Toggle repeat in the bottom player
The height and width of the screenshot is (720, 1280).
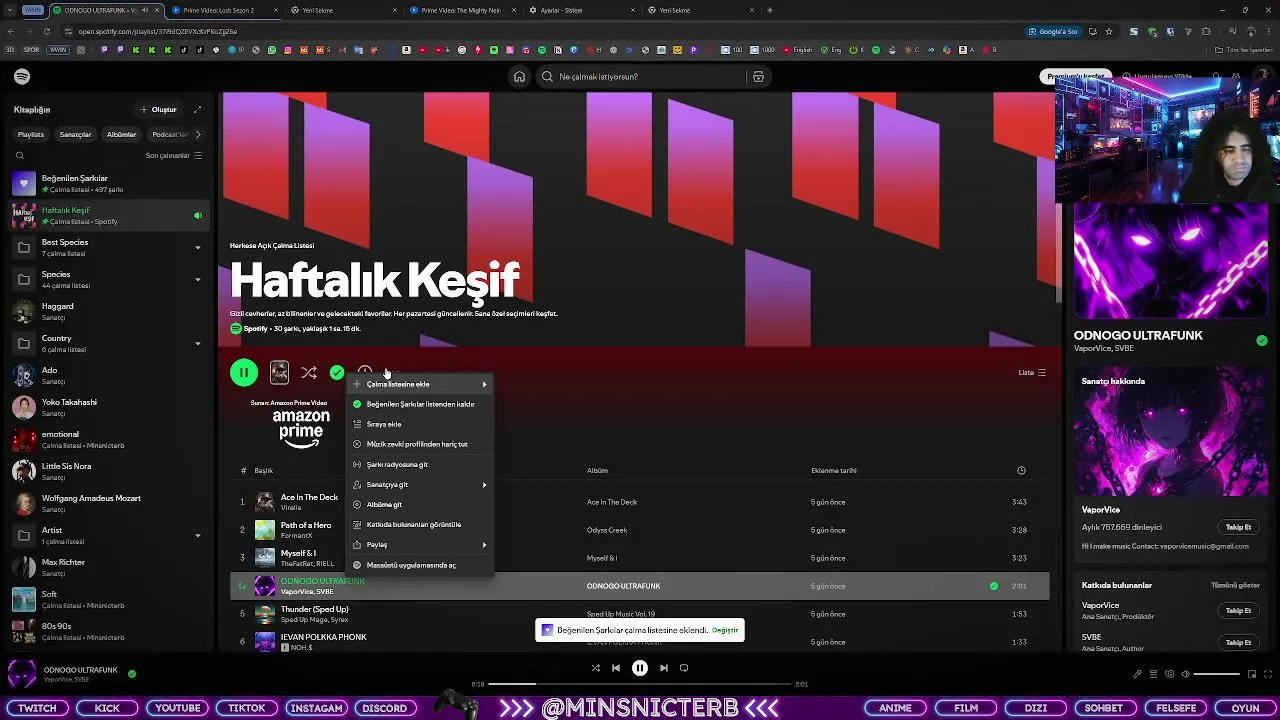tap(684, 668)
